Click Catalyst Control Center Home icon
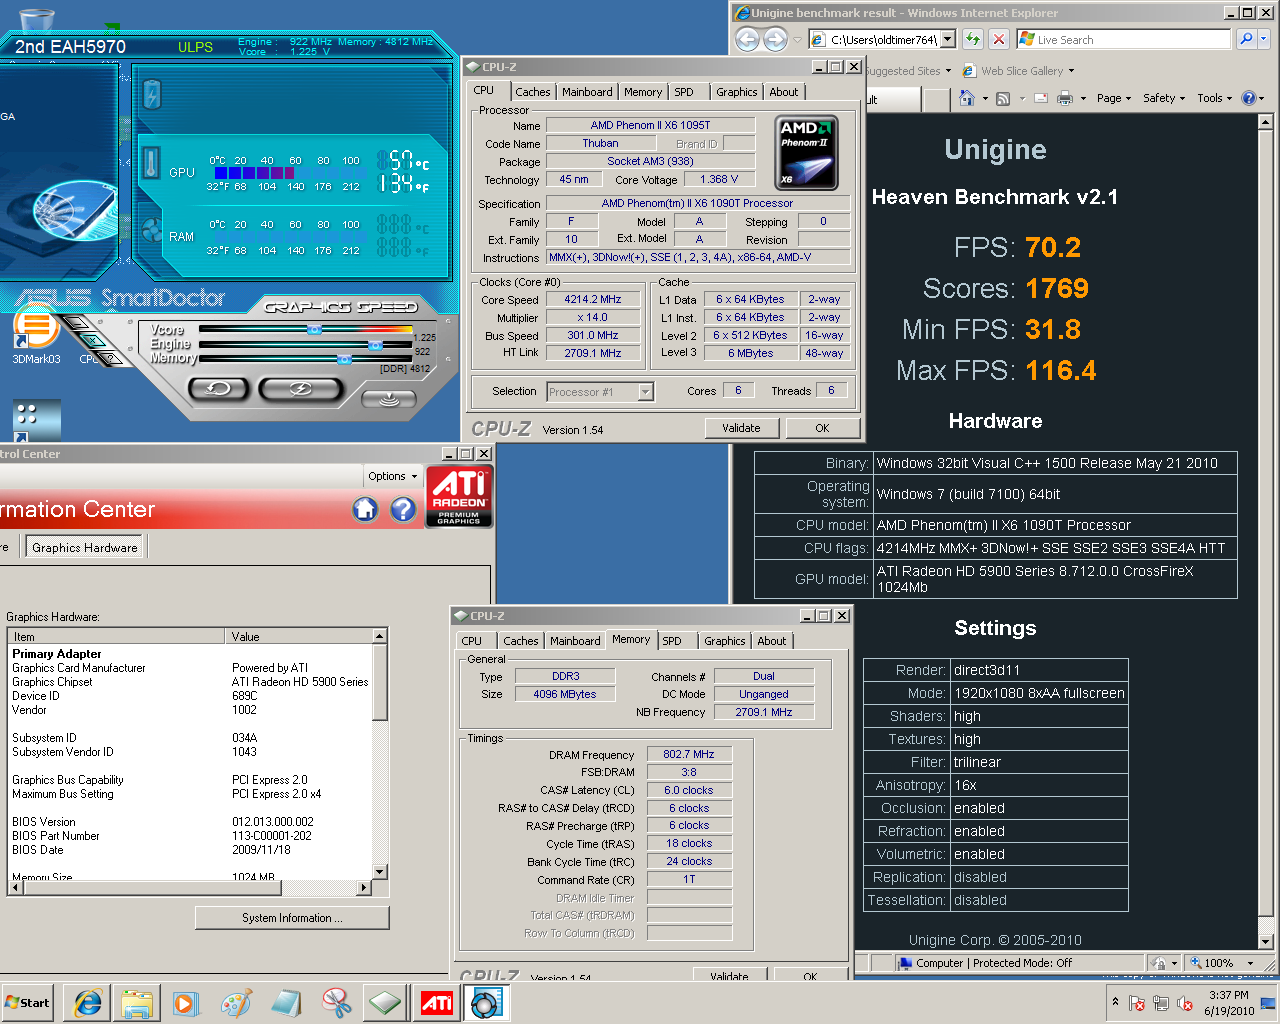 [x=365, y=509]
